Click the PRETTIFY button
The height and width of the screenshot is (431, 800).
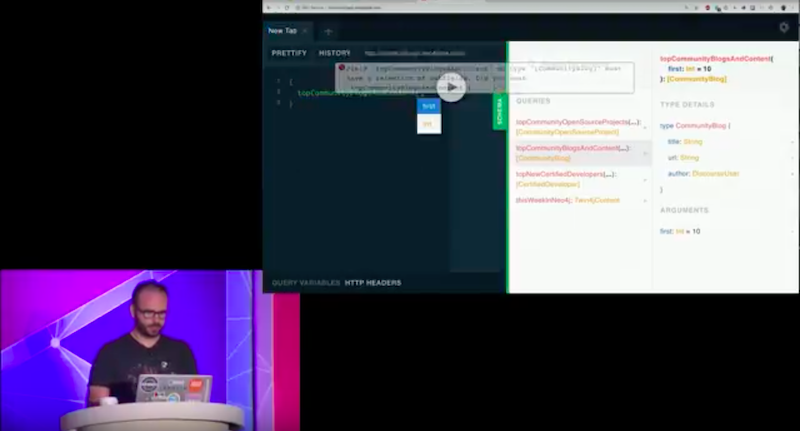289,53
